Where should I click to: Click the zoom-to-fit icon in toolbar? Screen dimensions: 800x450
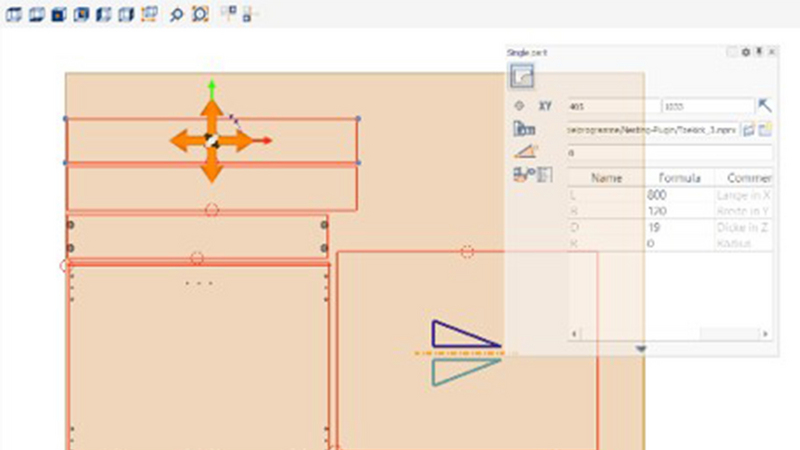click(x=199, y=15)
